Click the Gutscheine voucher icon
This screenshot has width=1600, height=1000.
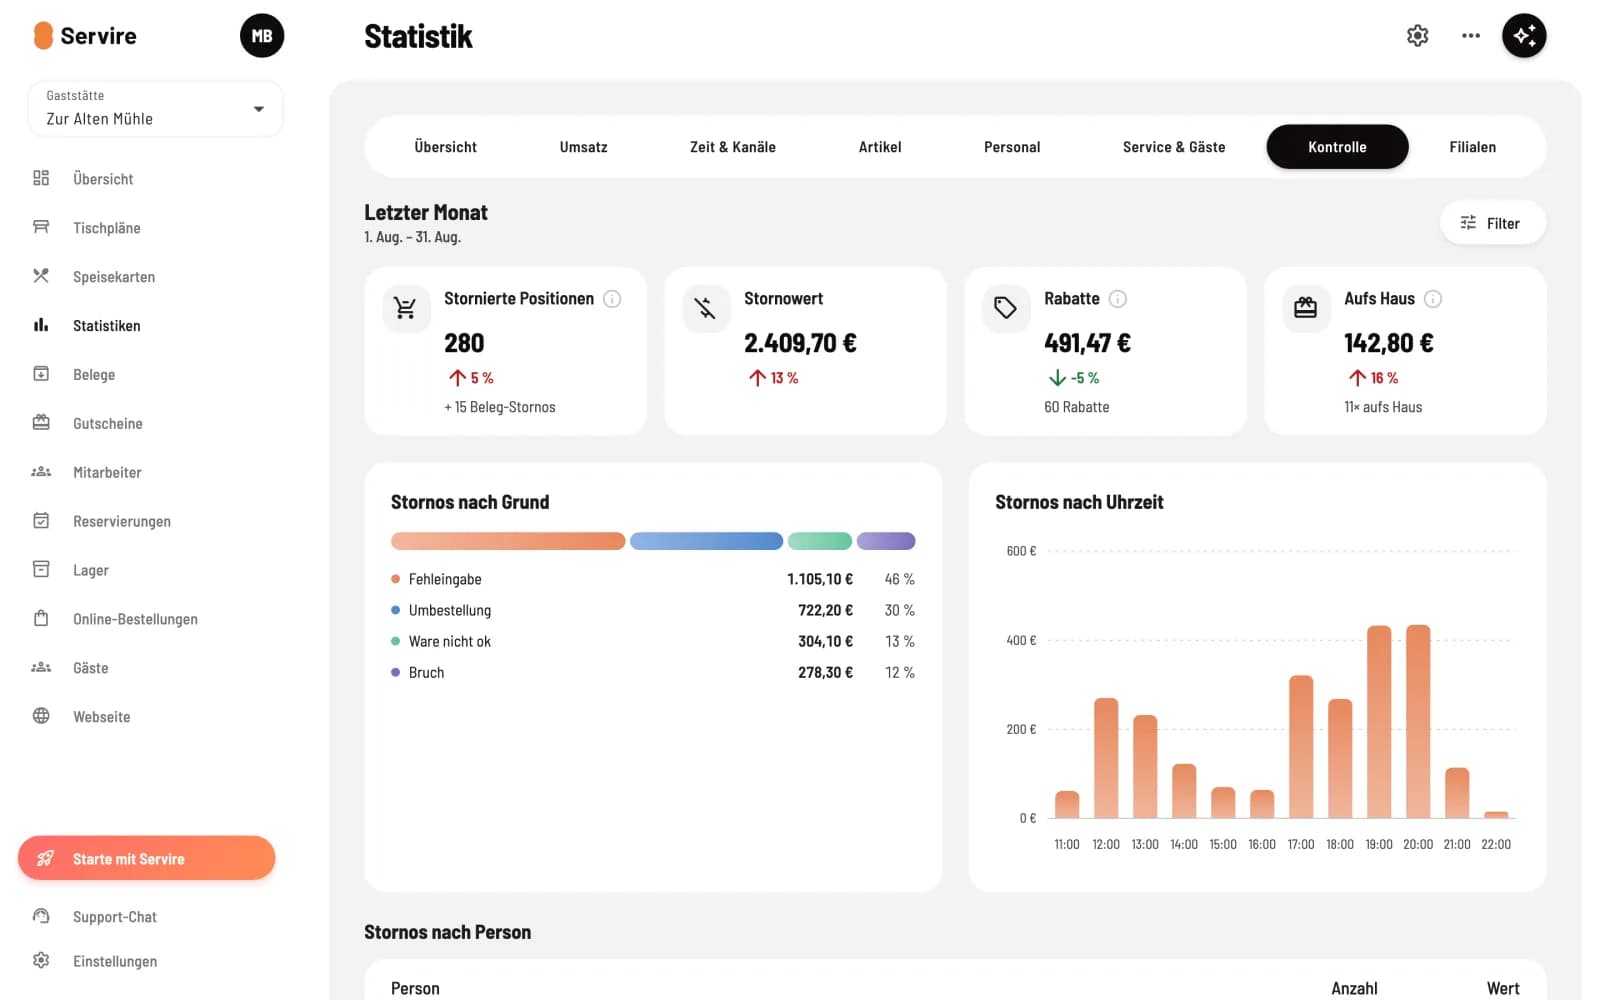[41, 423]
